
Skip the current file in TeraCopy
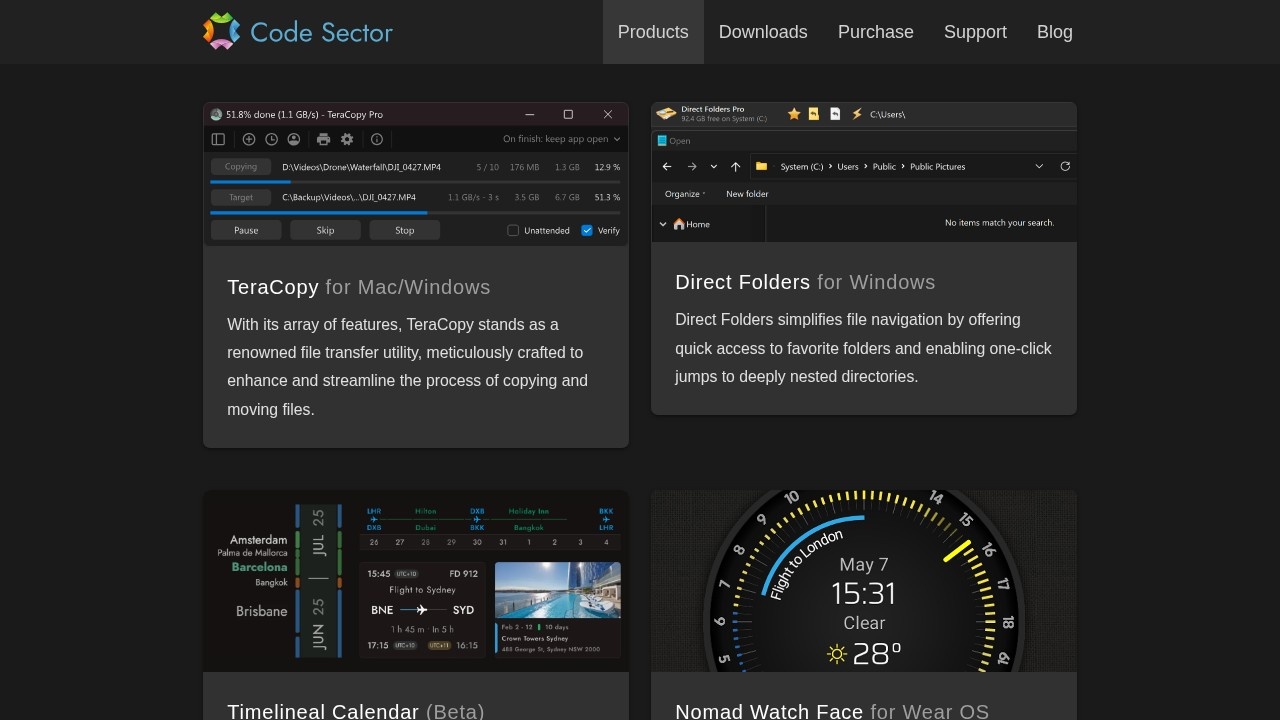tap(325, 230)
